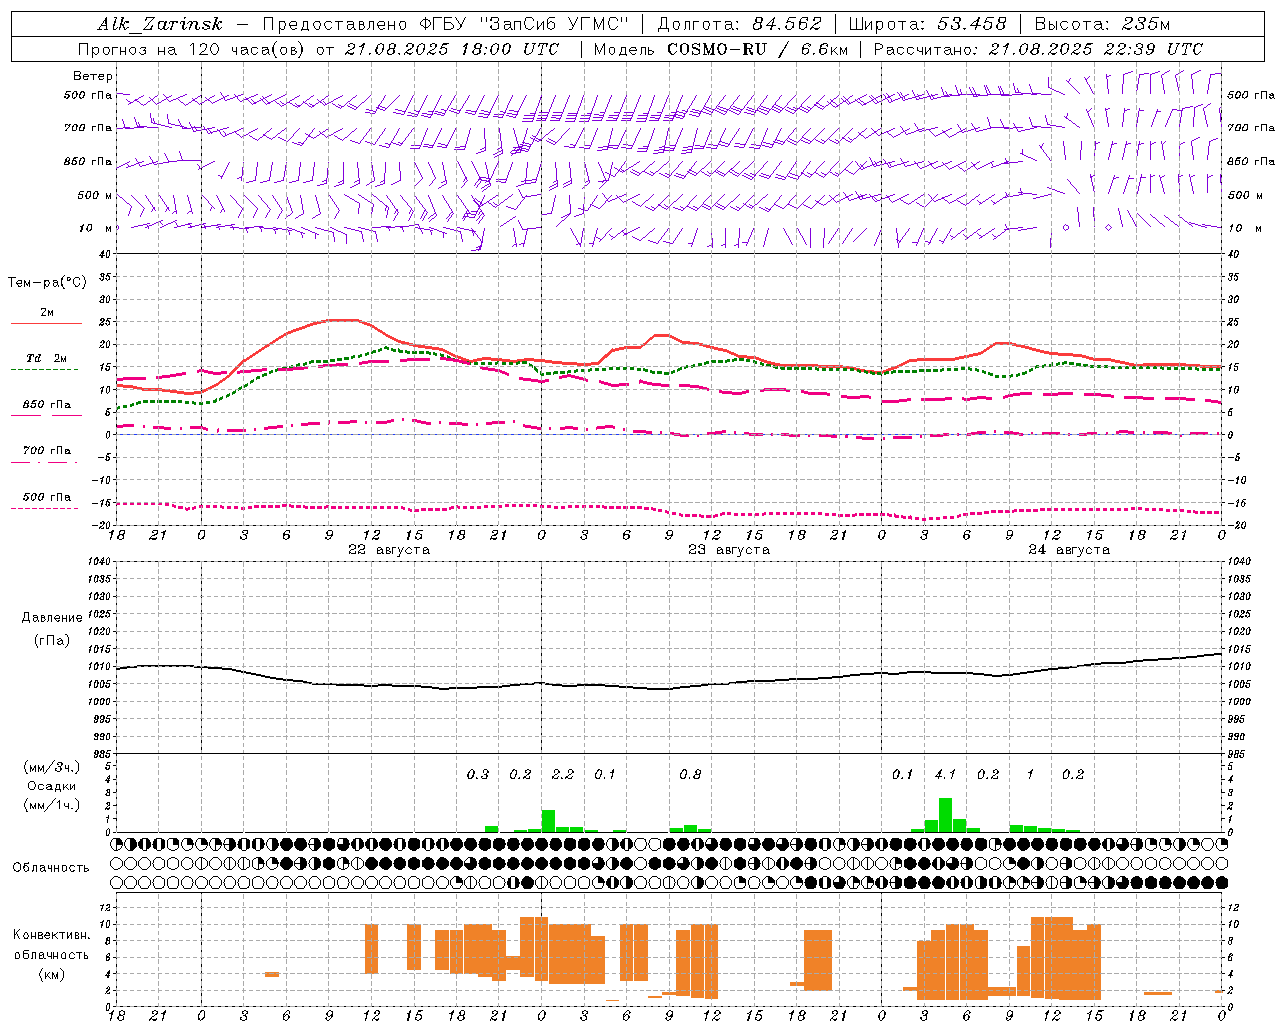Click the '24 августа' date label

point(1069,550)
